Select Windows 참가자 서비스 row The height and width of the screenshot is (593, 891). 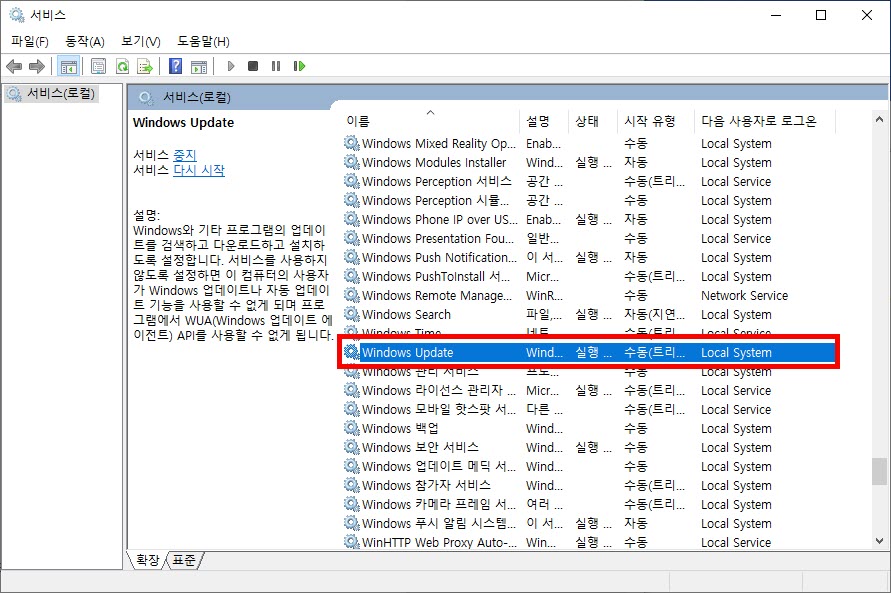(x=589, y=486)
